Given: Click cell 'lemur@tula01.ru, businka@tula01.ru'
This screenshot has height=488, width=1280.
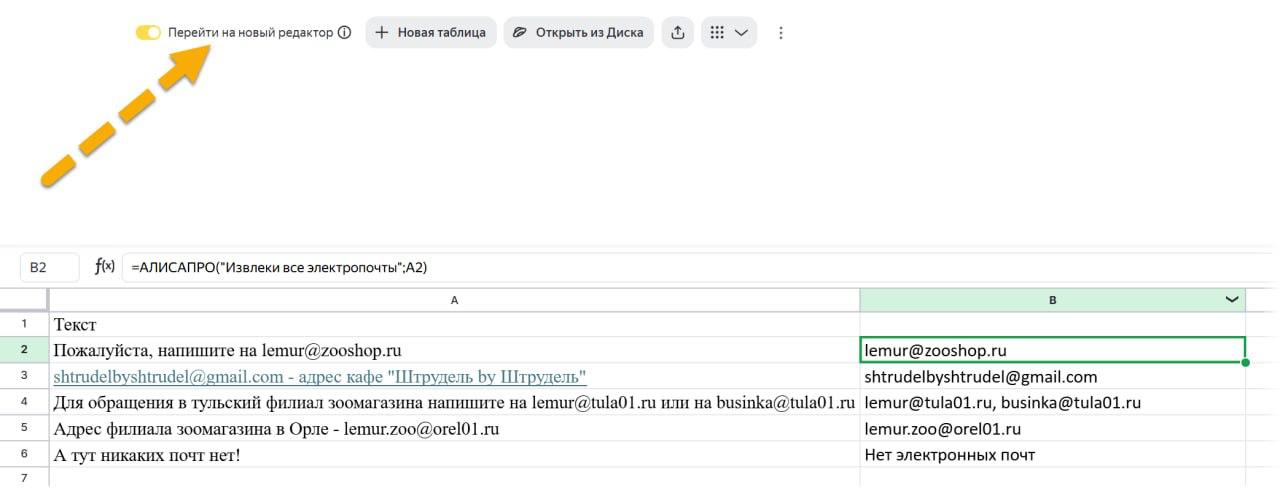Looking at the screenshot, I should coord(1052,402).
